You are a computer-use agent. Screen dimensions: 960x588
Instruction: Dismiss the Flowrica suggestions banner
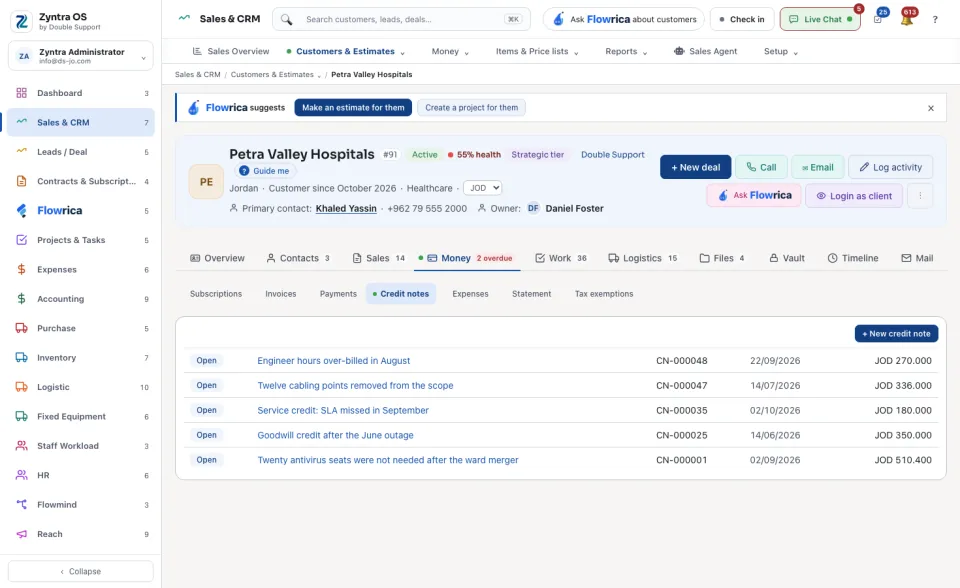coord(931,108)
